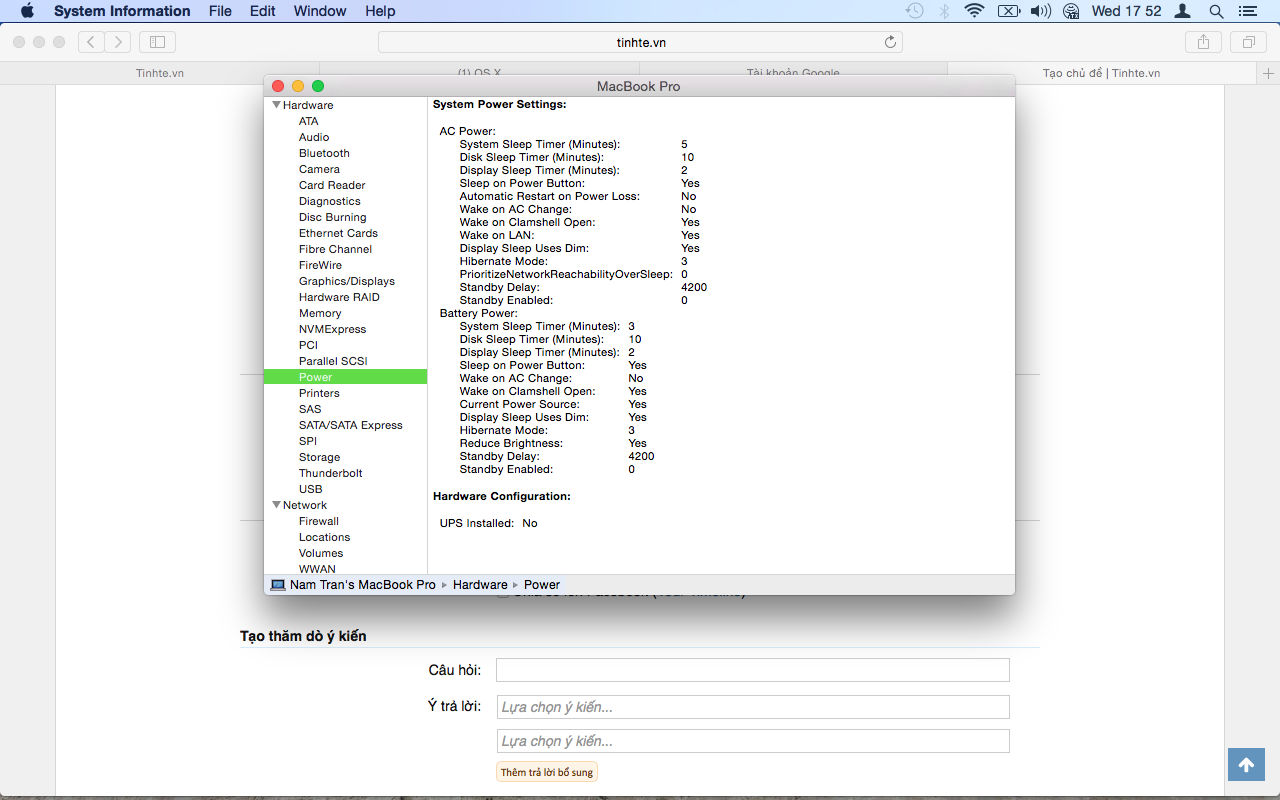Click the Safari address bar
This screenshot has width=1280, height=800.
pyautogui.click(x=640, y=42)
